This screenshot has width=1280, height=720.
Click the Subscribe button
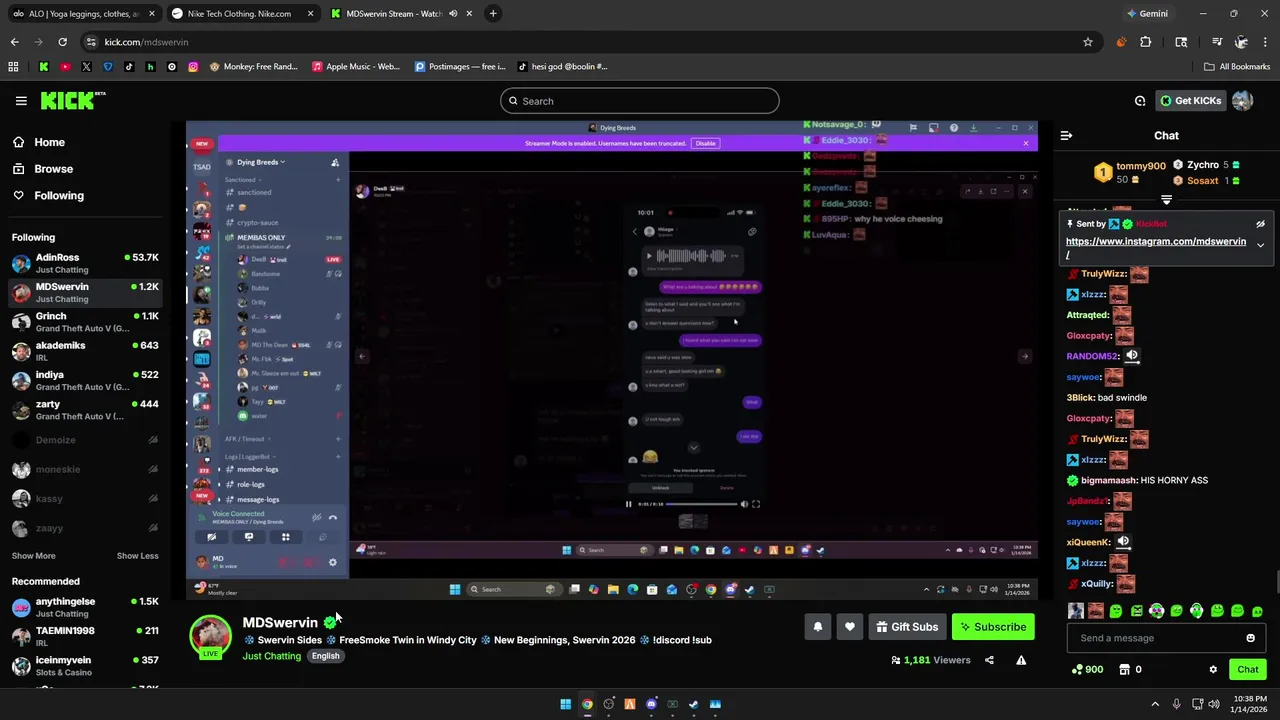coord(993,627)
